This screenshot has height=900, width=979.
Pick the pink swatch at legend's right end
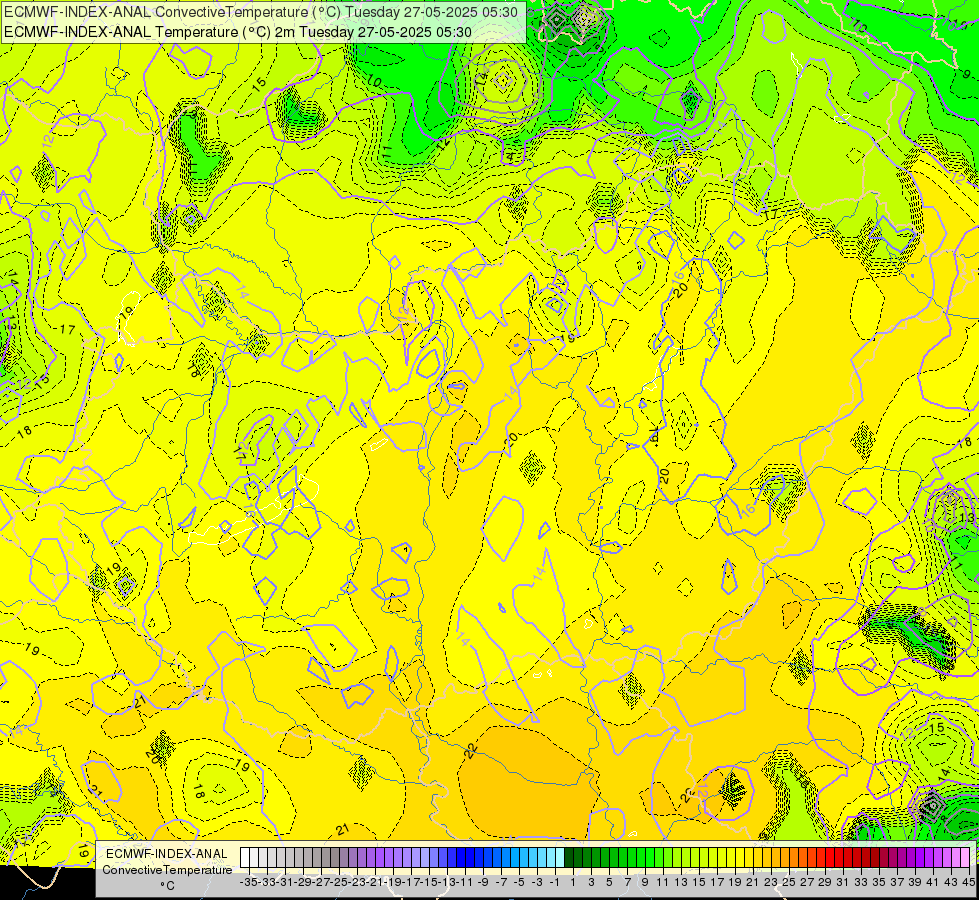(x=965, y=857)
